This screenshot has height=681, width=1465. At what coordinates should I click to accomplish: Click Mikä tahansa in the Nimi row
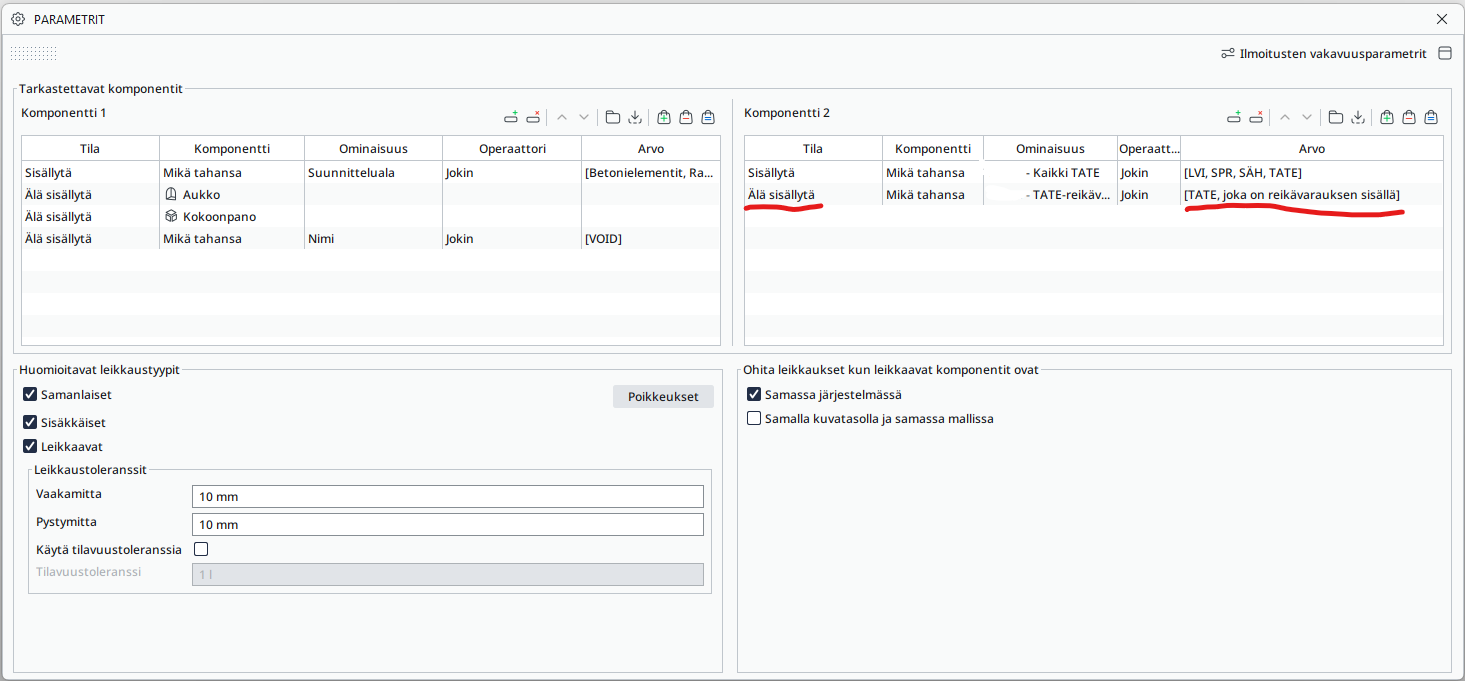(232, 238)
